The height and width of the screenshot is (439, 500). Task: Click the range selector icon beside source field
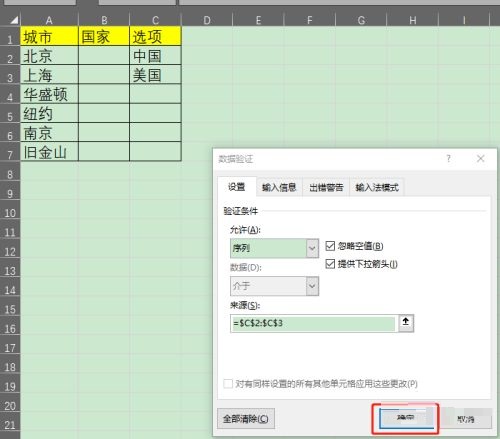pos(406,323)
